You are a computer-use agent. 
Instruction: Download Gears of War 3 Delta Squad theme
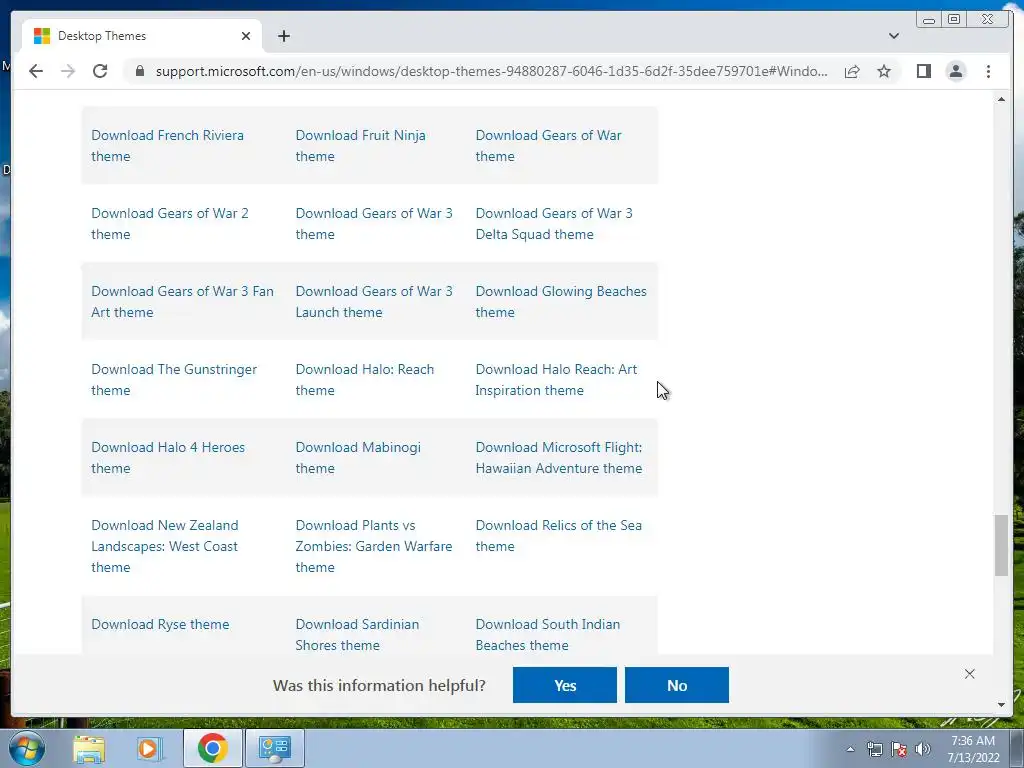tap(554, 223)
